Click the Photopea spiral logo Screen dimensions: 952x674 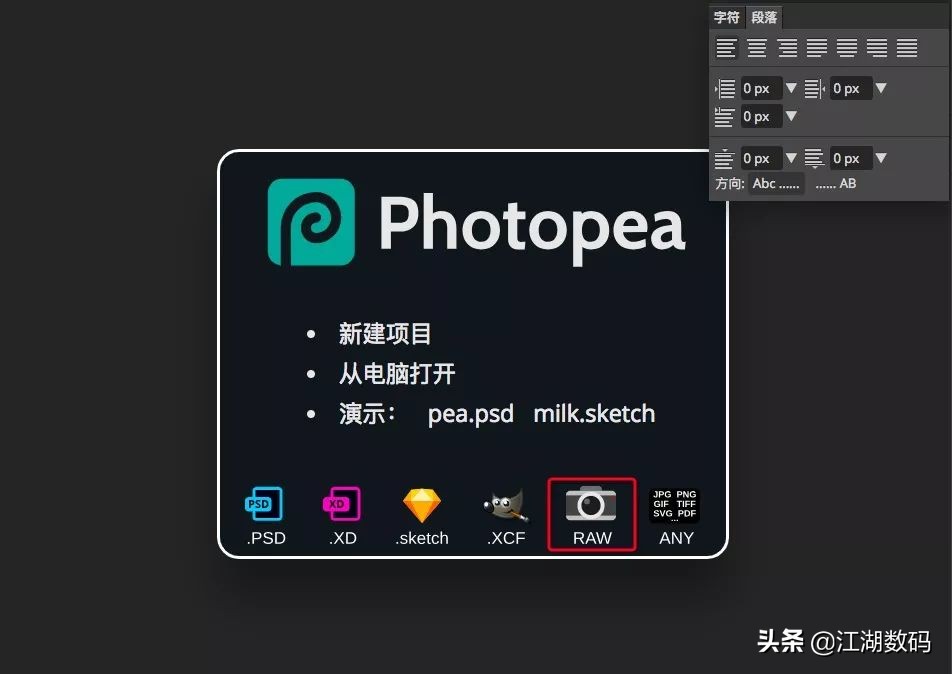tap(311, 222)
